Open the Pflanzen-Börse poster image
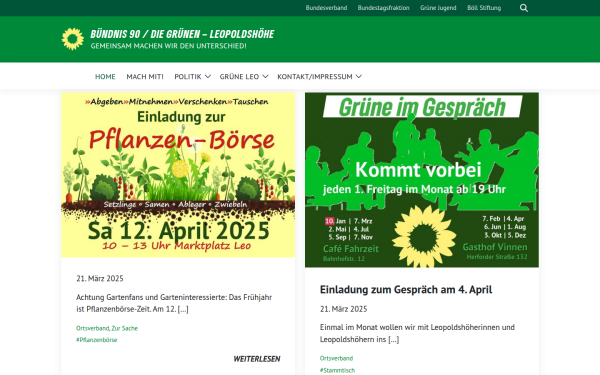The width and height of the screenshot is (600, 375). click(178, 175)
